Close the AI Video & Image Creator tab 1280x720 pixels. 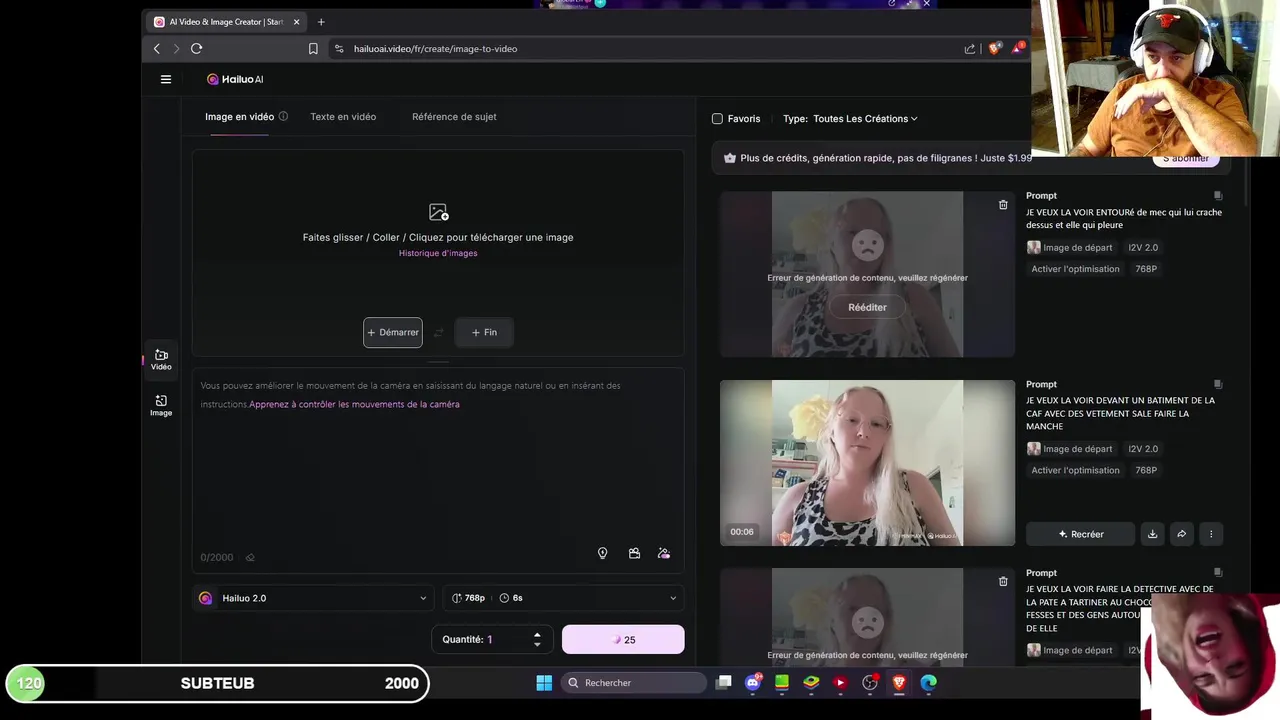[296, 21]
